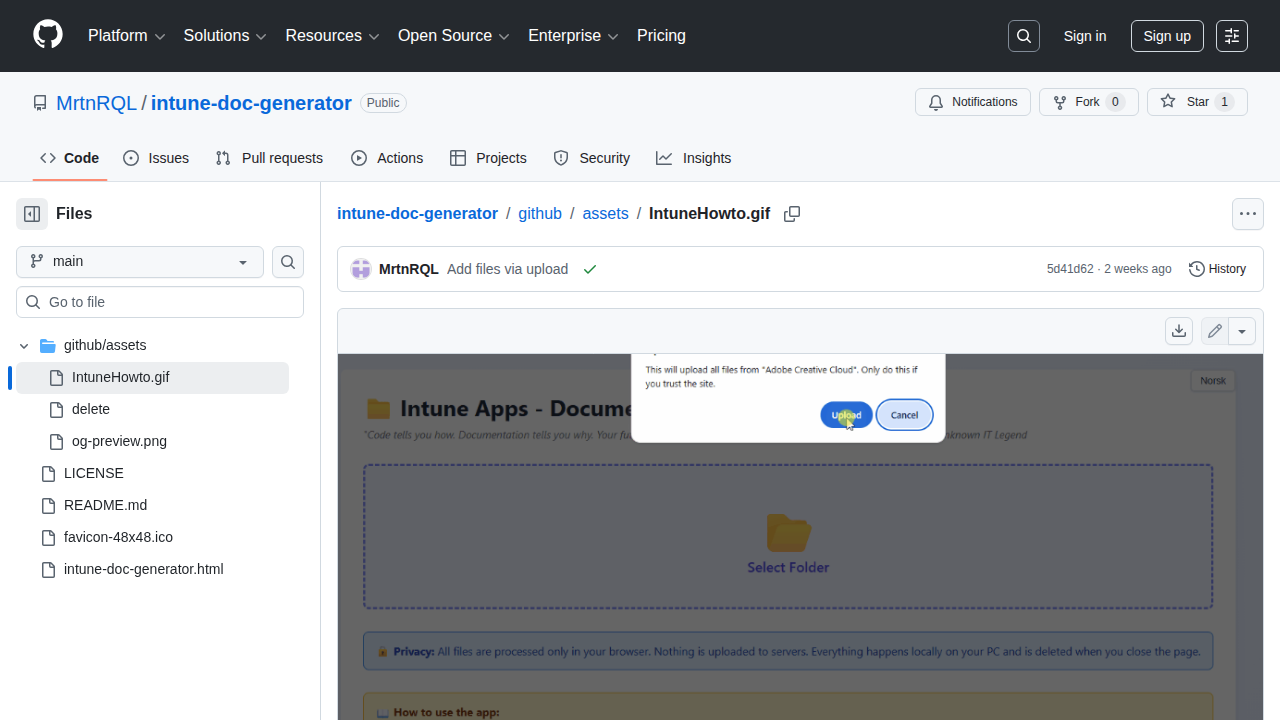This screenshot has height=720, width=1280.
Task: Collapse the file tree side panel
Action: pos(32,214)
